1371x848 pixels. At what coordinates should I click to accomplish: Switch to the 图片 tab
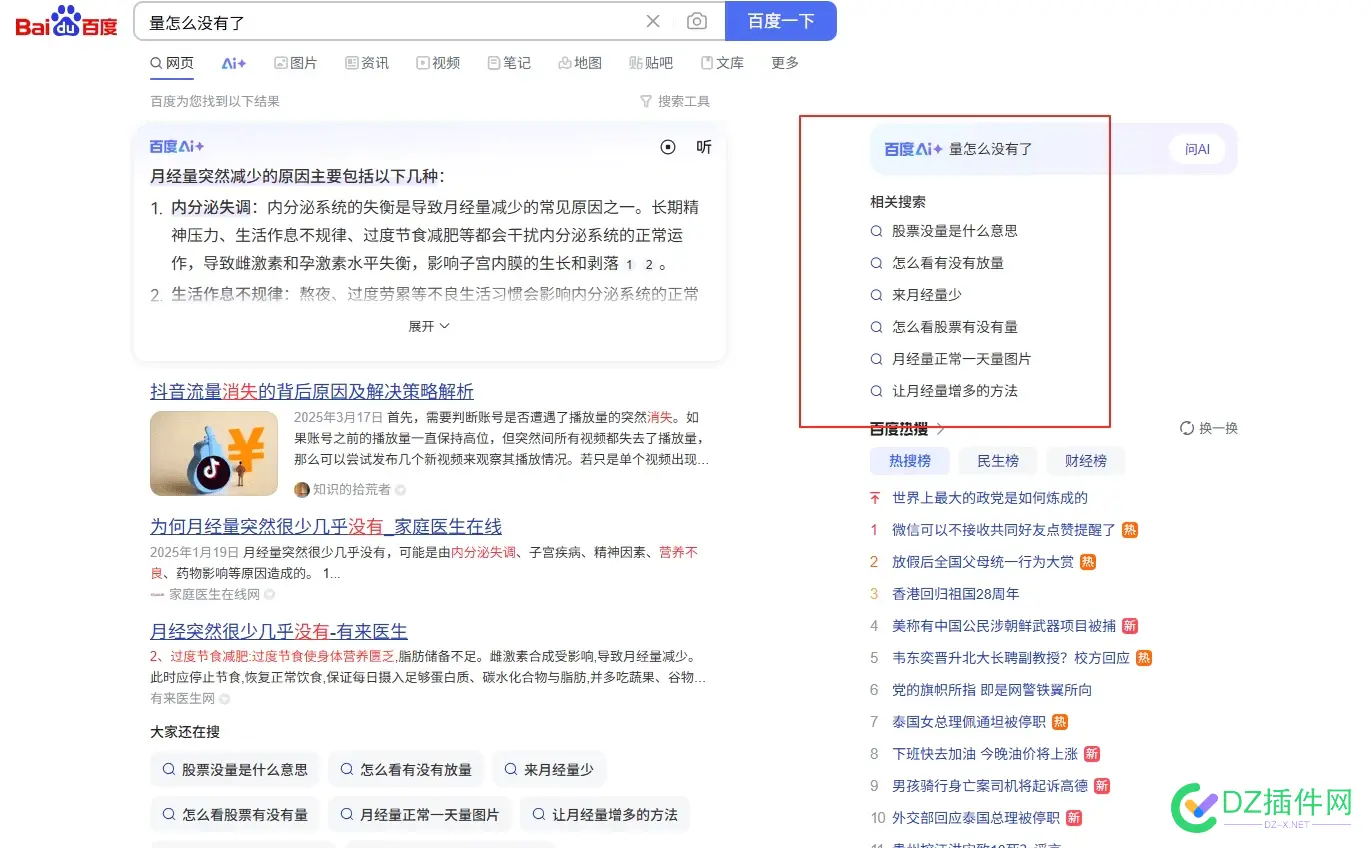pos(296,62)
